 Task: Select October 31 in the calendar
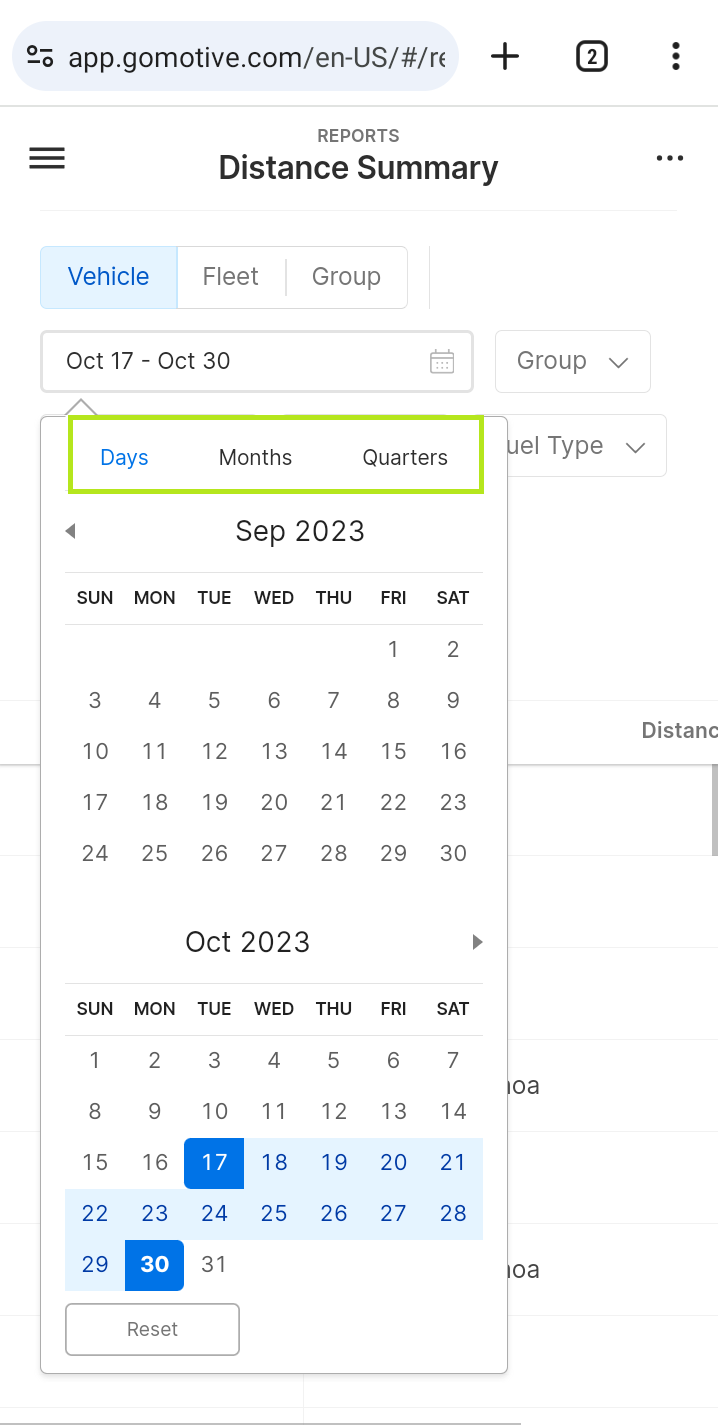click(214, 1264)
